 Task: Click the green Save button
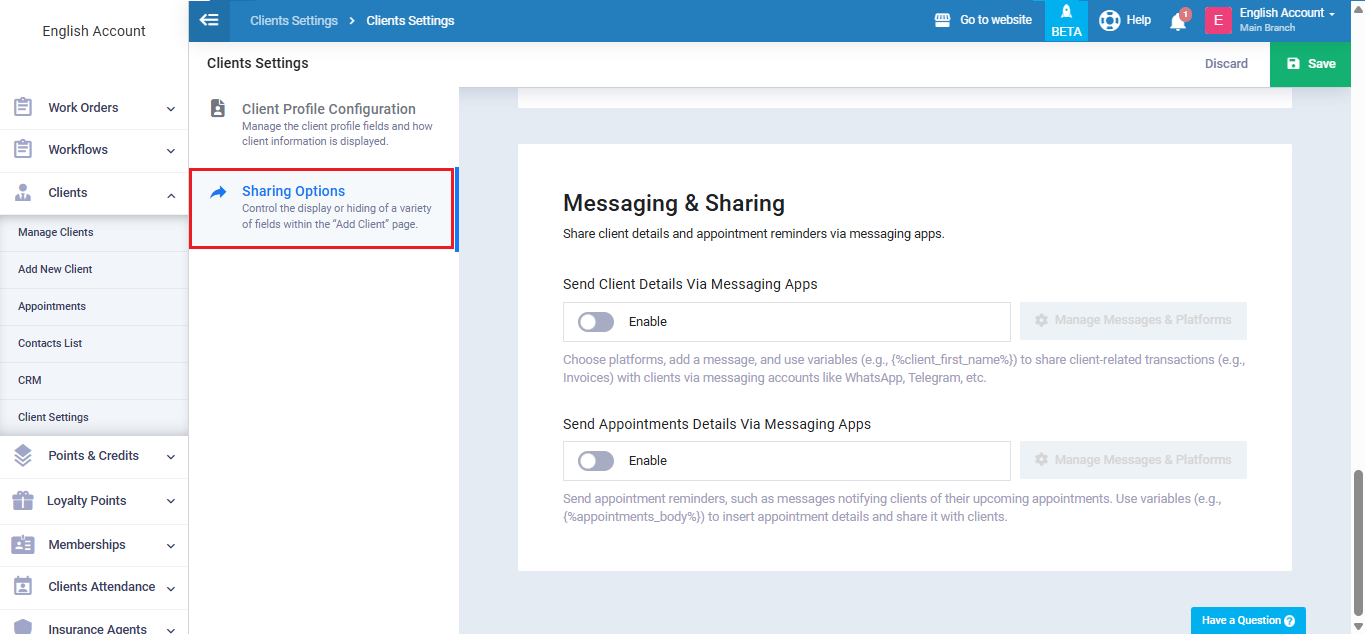(1310, 64)
